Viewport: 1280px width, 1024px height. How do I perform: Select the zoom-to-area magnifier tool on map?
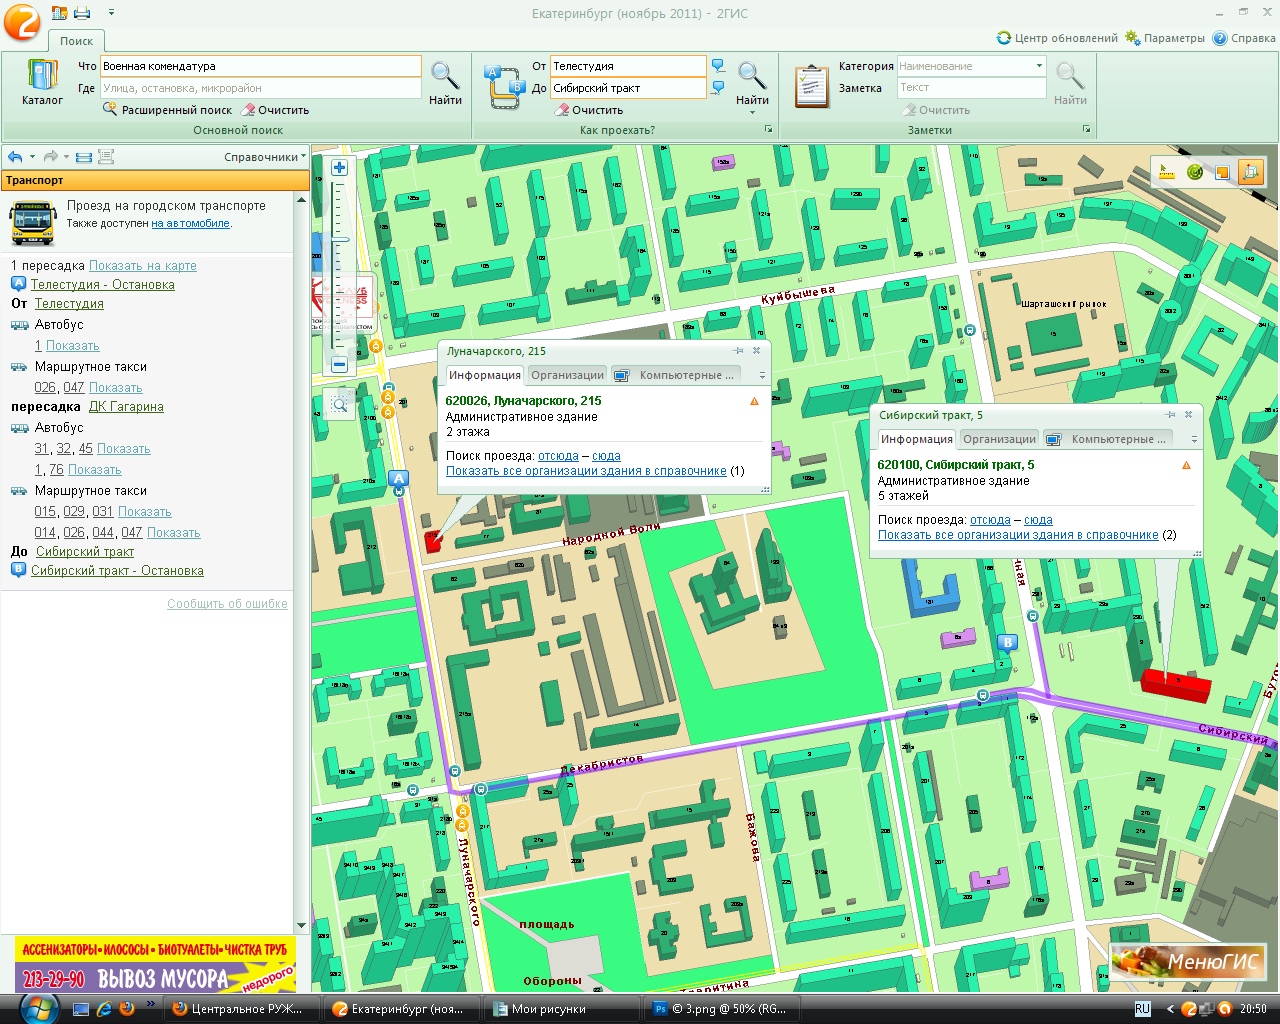pos(340,405)
